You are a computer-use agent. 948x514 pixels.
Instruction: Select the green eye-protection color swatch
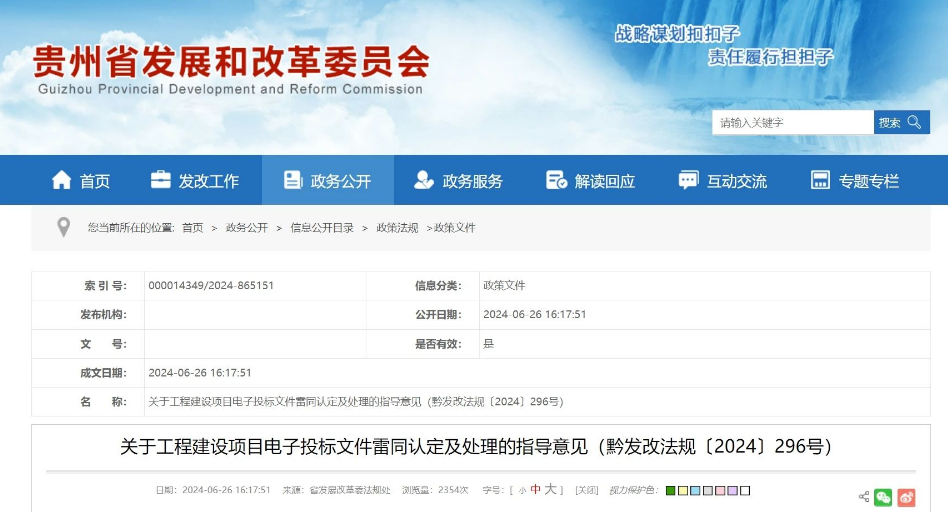click(x=670, y=491)
